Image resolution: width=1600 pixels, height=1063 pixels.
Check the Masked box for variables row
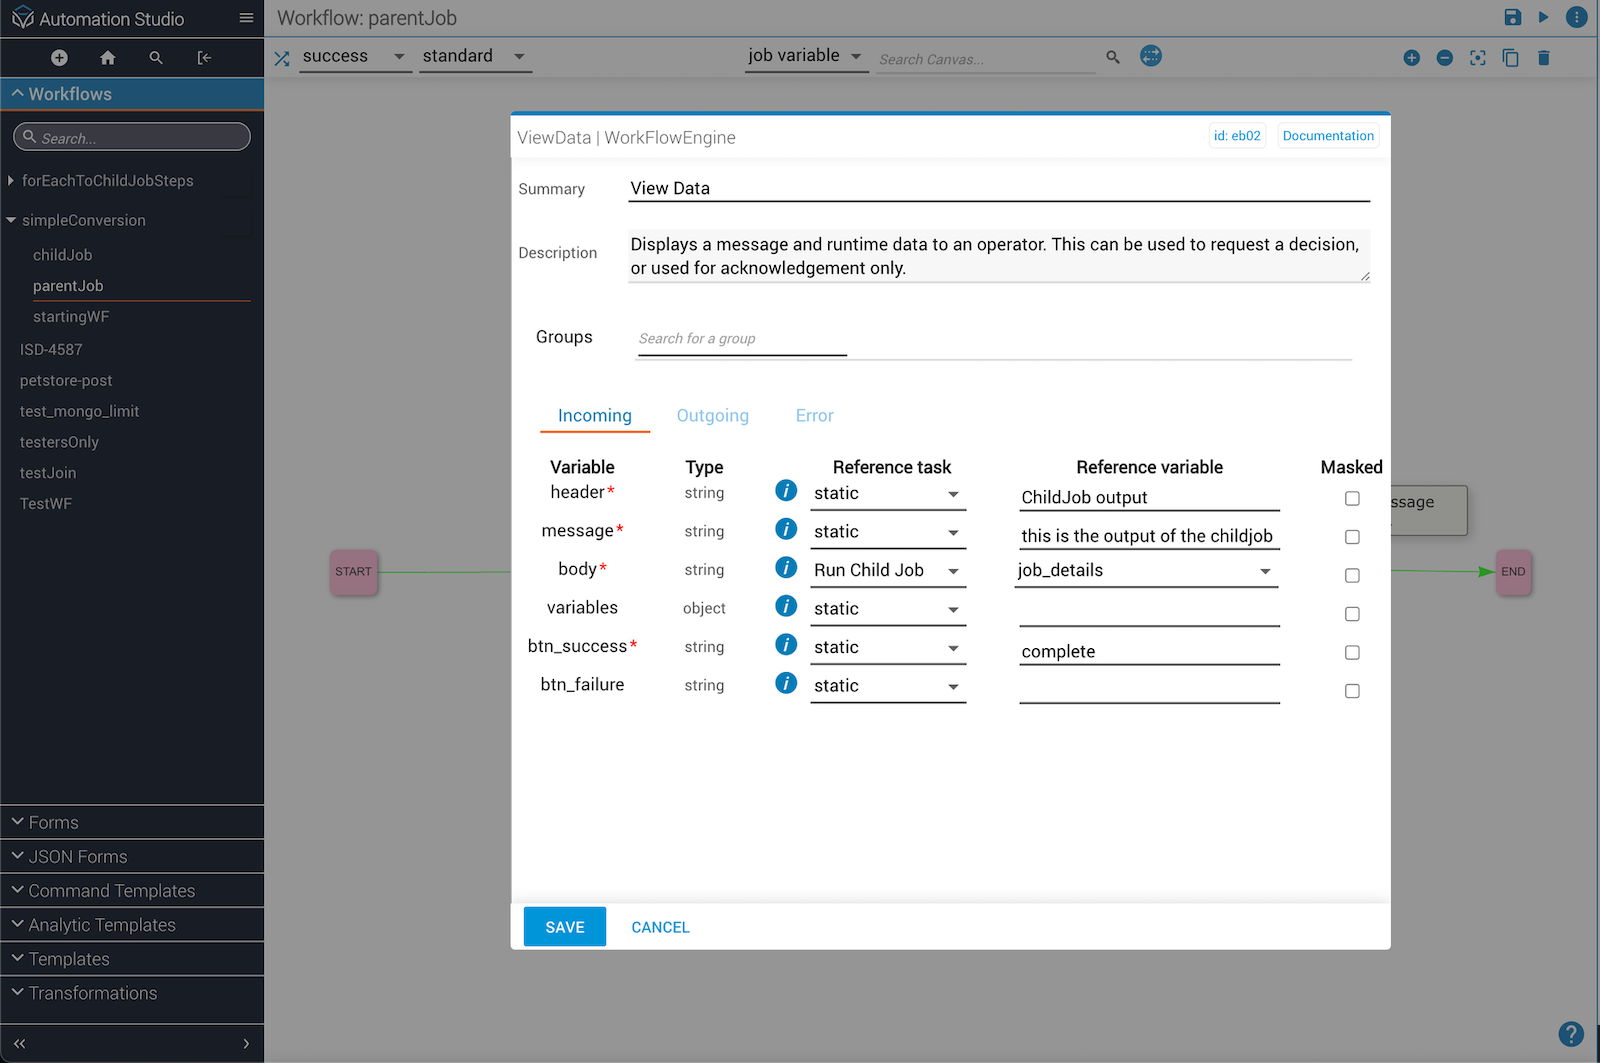click(1352, 614)
